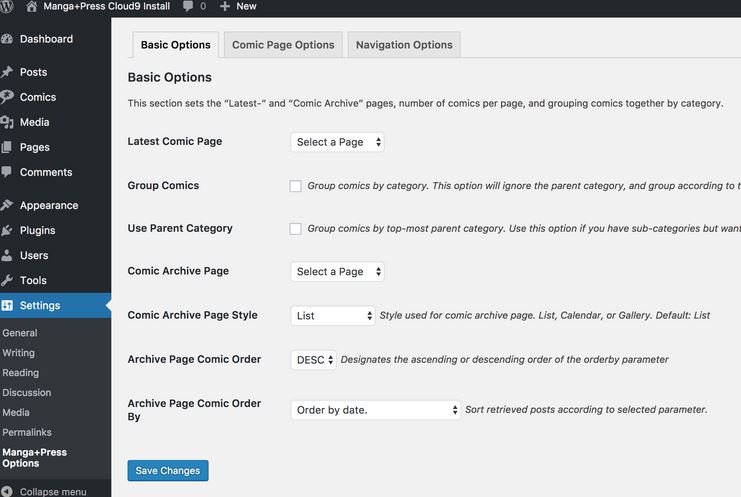The width and height of the screenshot is (741, 497).
Task: Switch to the Navigation Options tab
Action: (404, 45)
